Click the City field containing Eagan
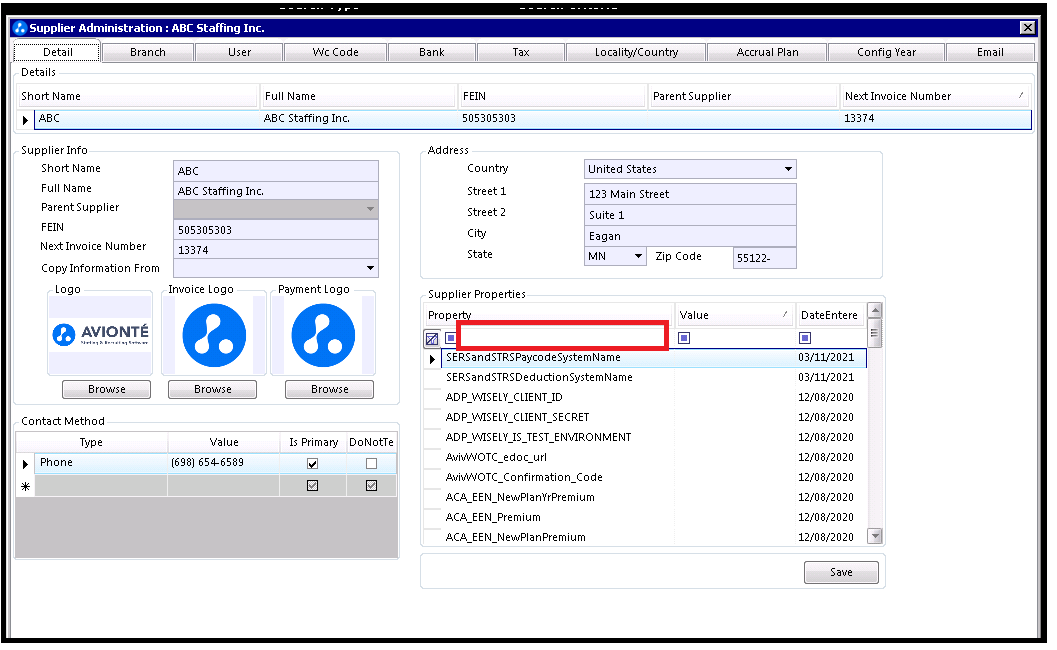This screenshot has width=1057, height=650. 690,236
